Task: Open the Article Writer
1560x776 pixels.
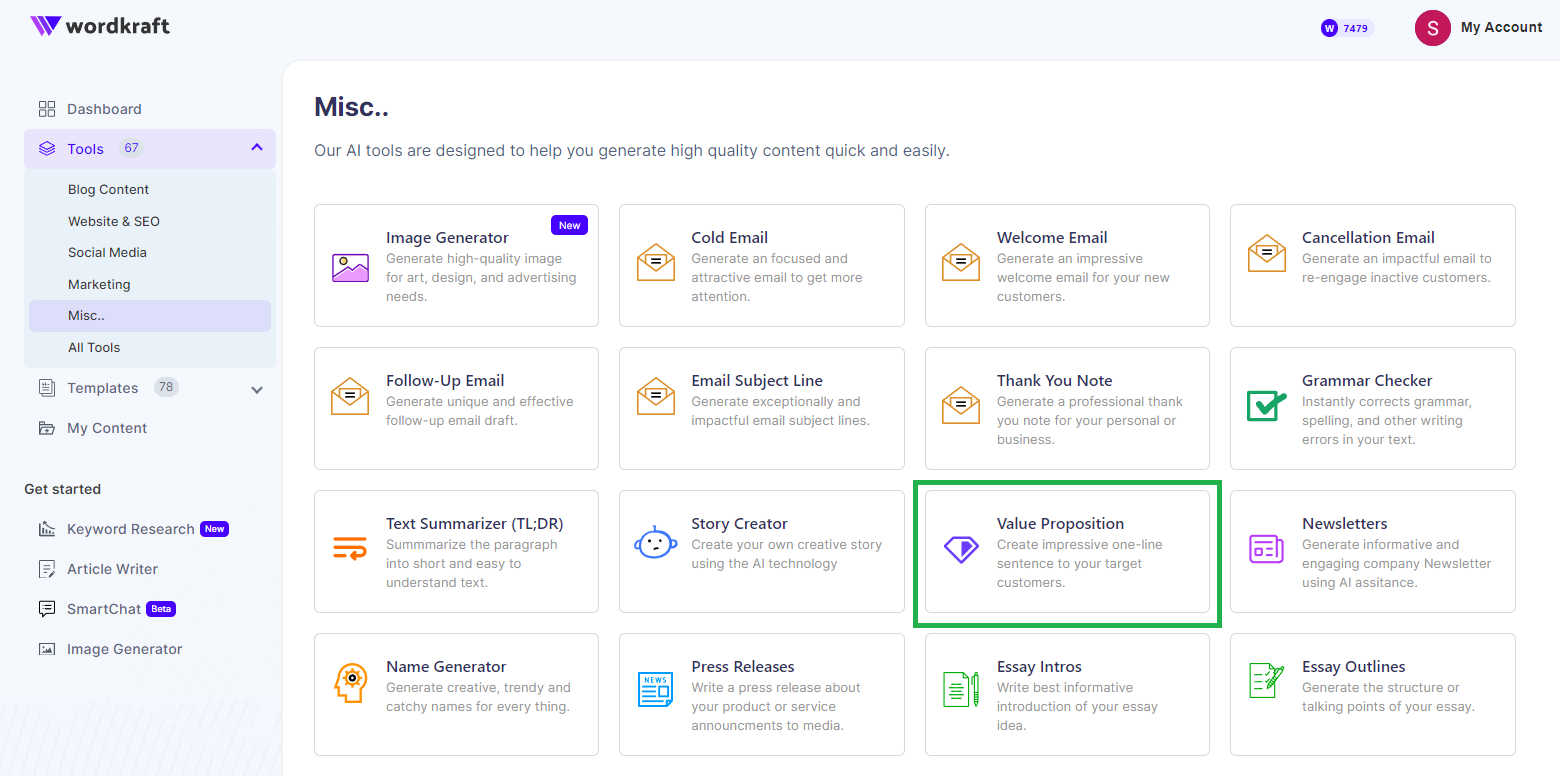Action: coord(110,569)
